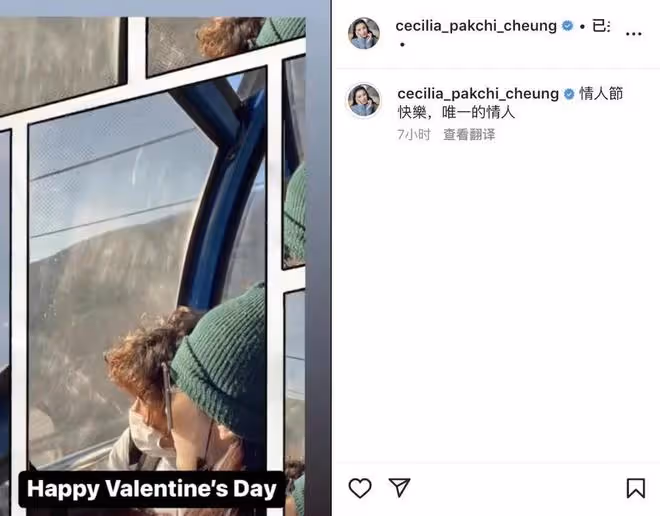This screenshot has height=516, width=660.
Task: Open the three-dot more options menu
Action: click(633, 34)
